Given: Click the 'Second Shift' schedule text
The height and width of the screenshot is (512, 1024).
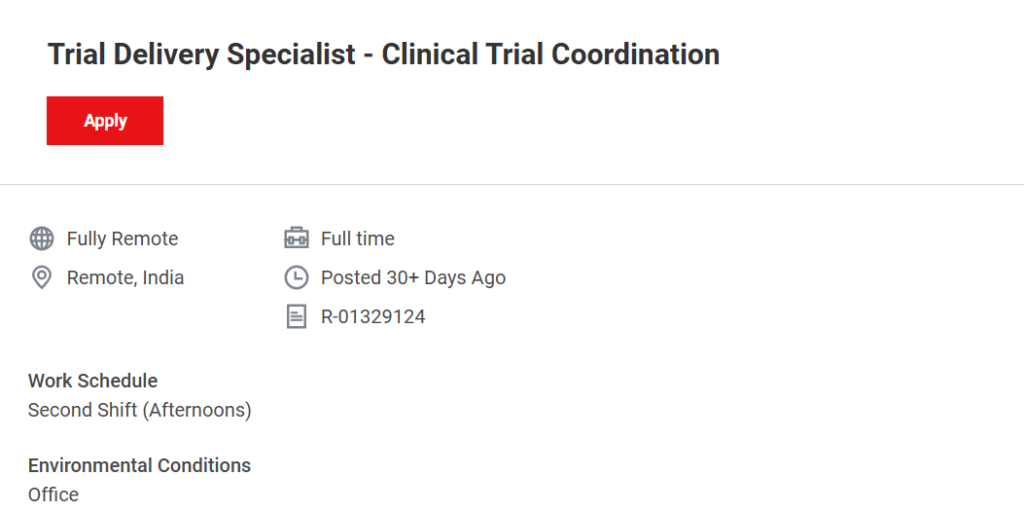Looking at the screenshot, I should (84, 410).
